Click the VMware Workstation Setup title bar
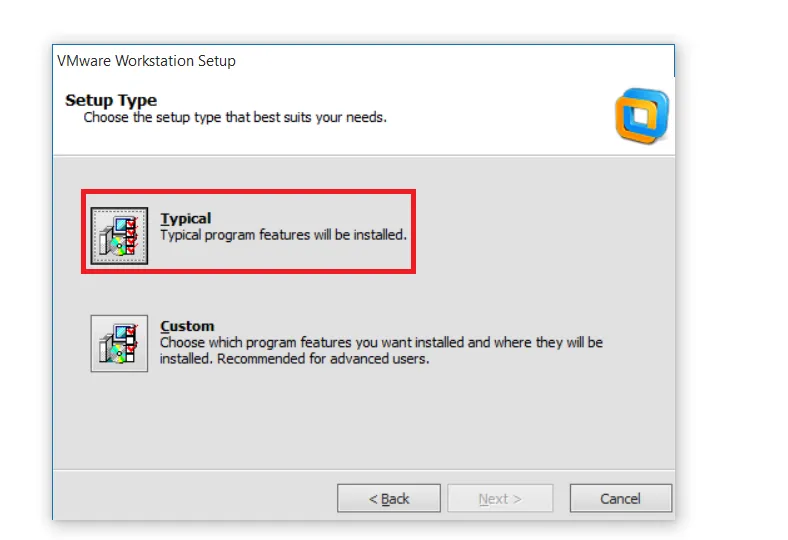The image size is (788, 540). 146,61
